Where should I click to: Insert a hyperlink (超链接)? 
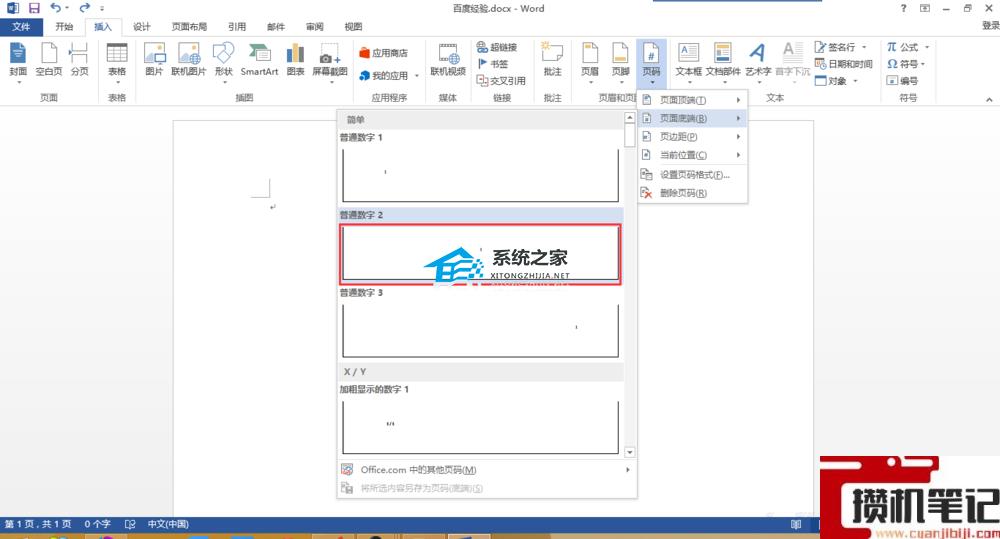point(497,47)
